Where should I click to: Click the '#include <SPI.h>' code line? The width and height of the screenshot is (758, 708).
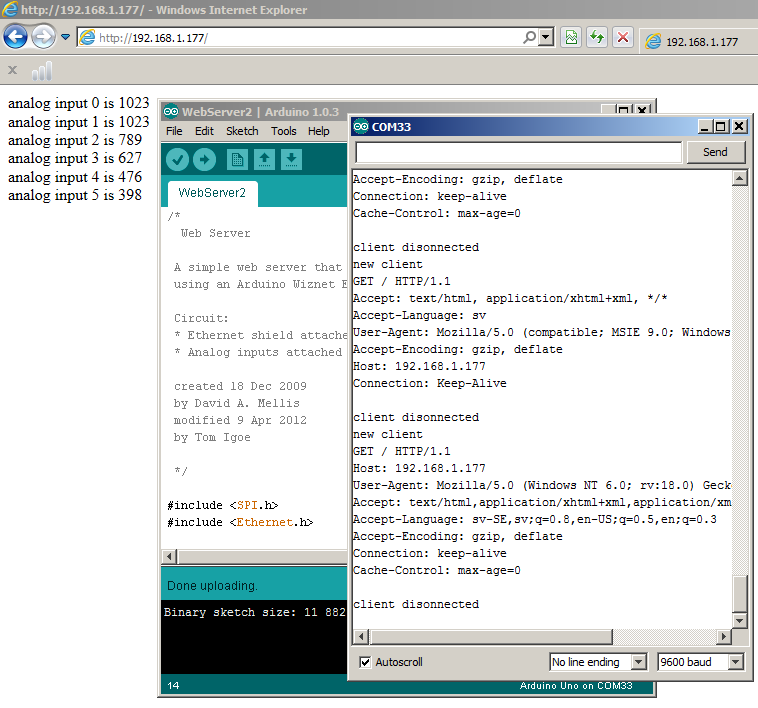click(222, 506)
